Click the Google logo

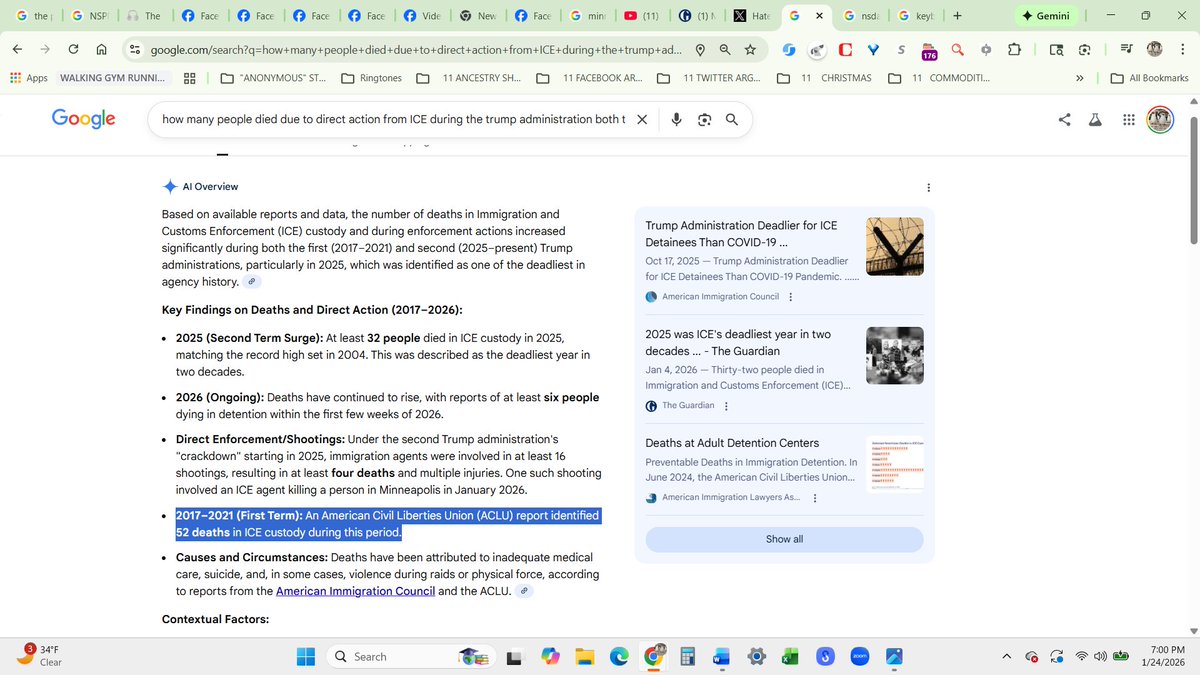pos(84,119)
